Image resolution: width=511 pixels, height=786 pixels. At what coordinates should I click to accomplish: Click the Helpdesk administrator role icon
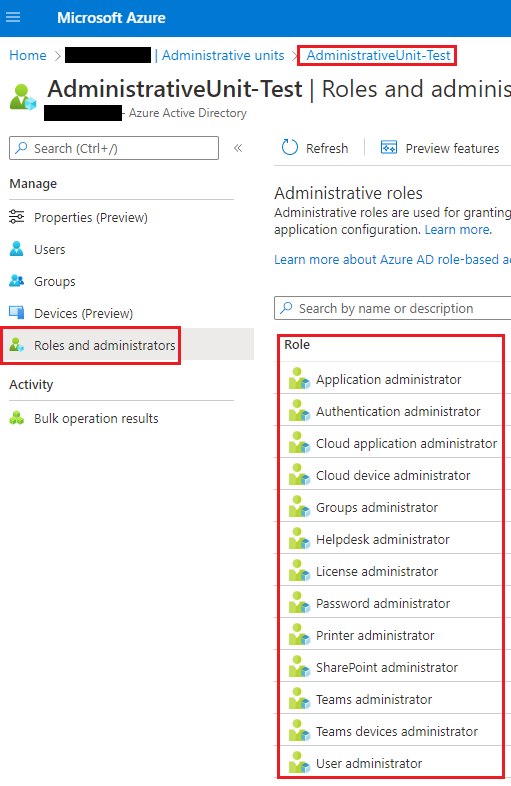pos(299,539)
